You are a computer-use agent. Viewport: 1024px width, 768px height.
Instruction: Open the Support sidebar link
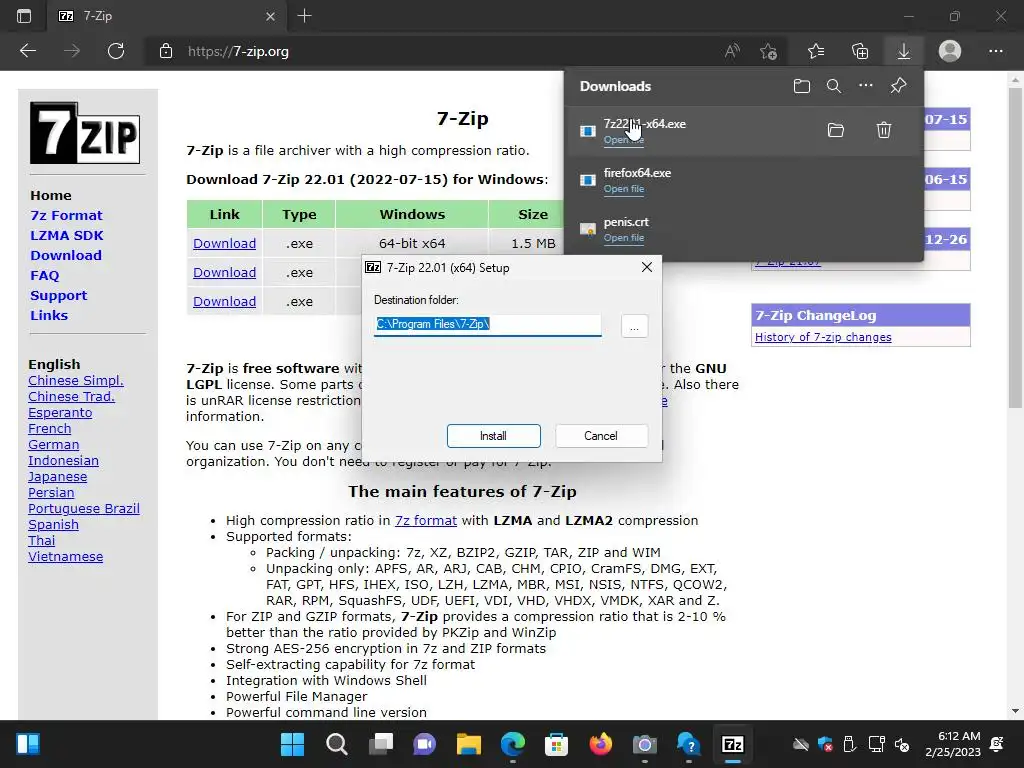(x=58, y=295)
